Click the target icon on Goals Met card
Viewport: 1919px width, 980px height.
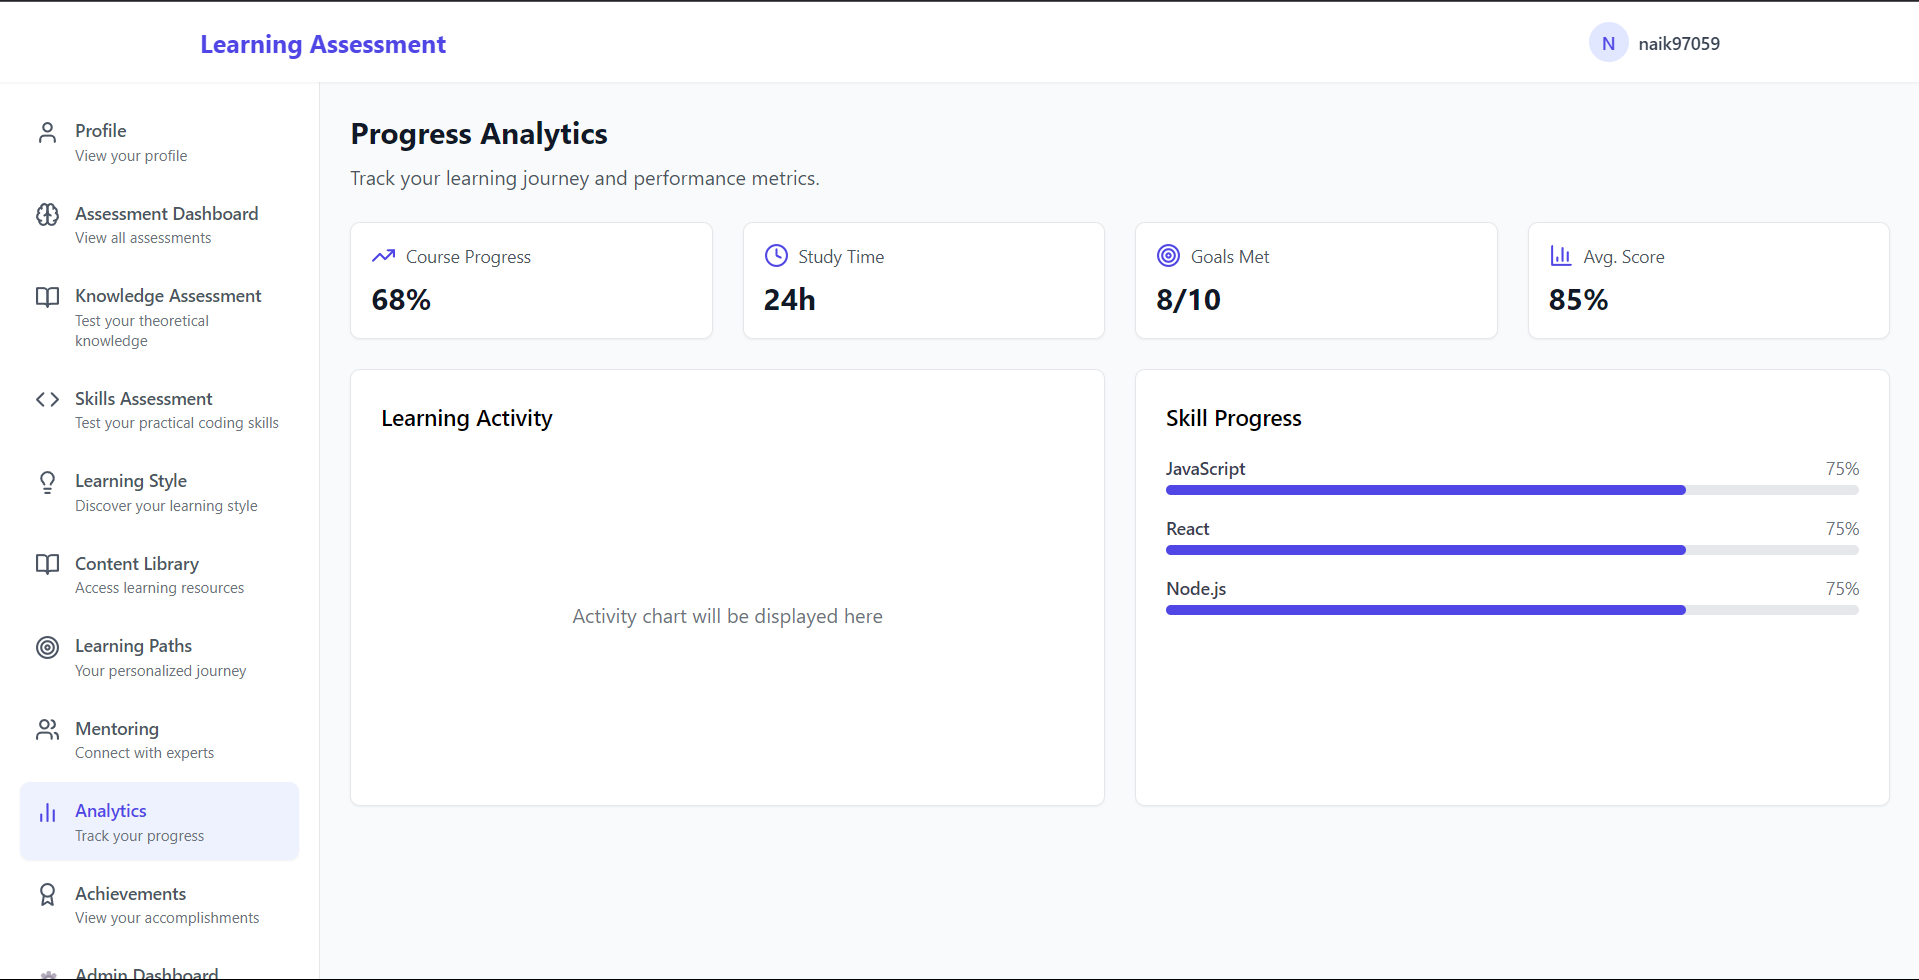(1168, 256)
